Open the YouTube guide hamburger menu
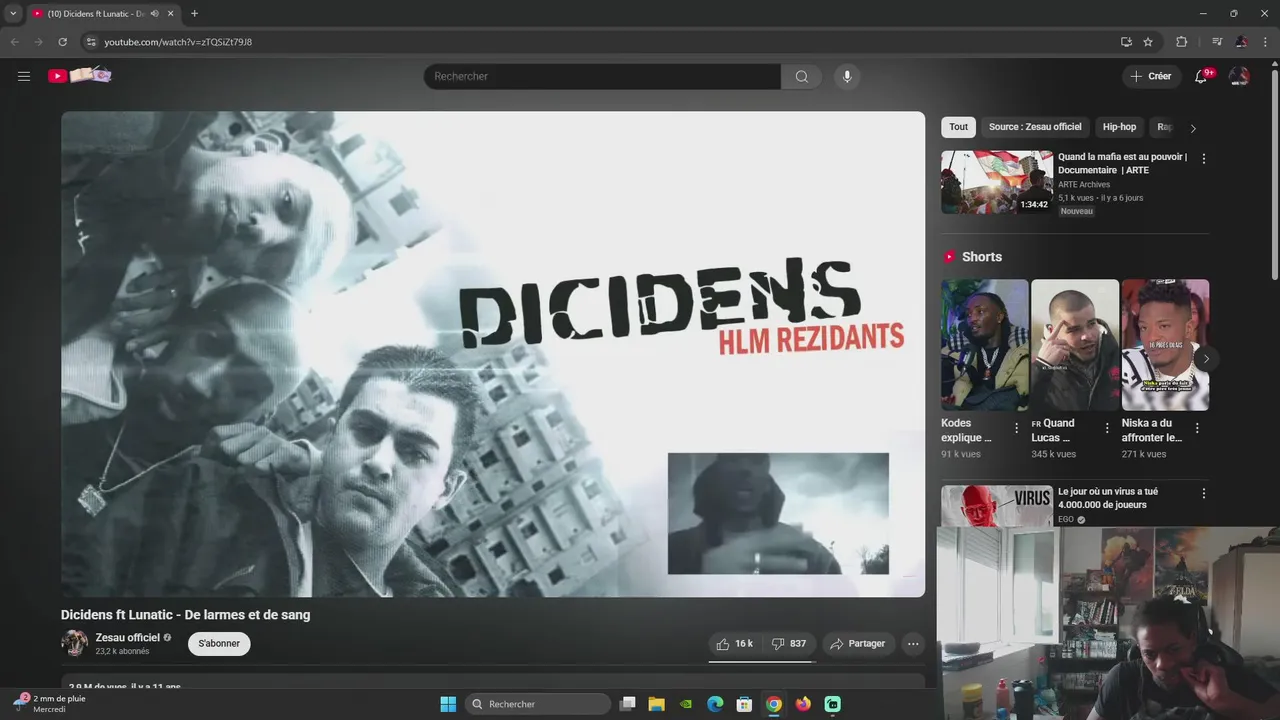This screenshot has width=1280, height=720. [24, 76]
